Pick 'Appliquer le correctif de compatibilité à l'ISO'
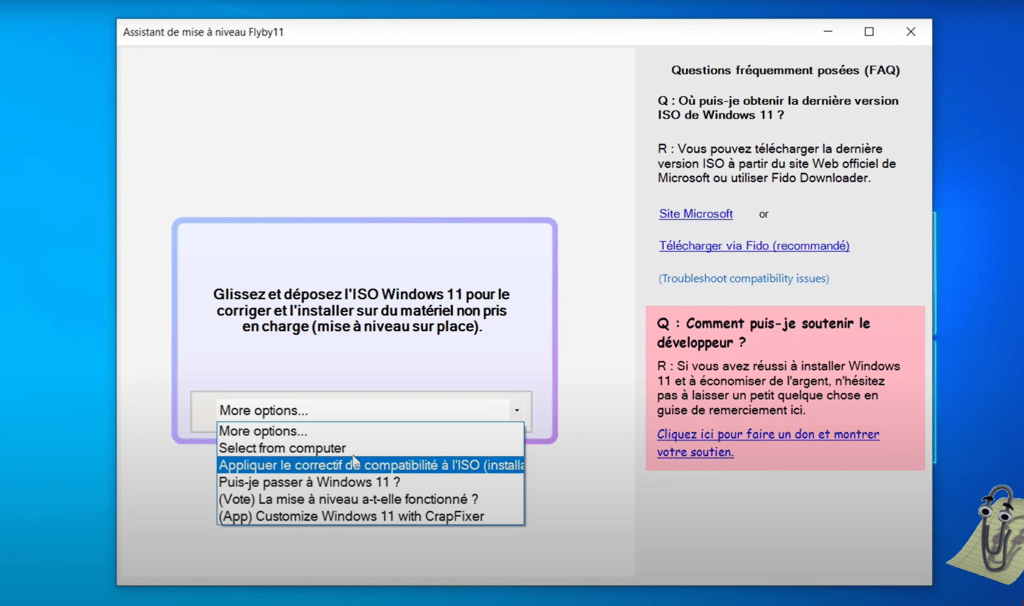This screenshot has height=606, width=1024. click(x=370, y=465)
